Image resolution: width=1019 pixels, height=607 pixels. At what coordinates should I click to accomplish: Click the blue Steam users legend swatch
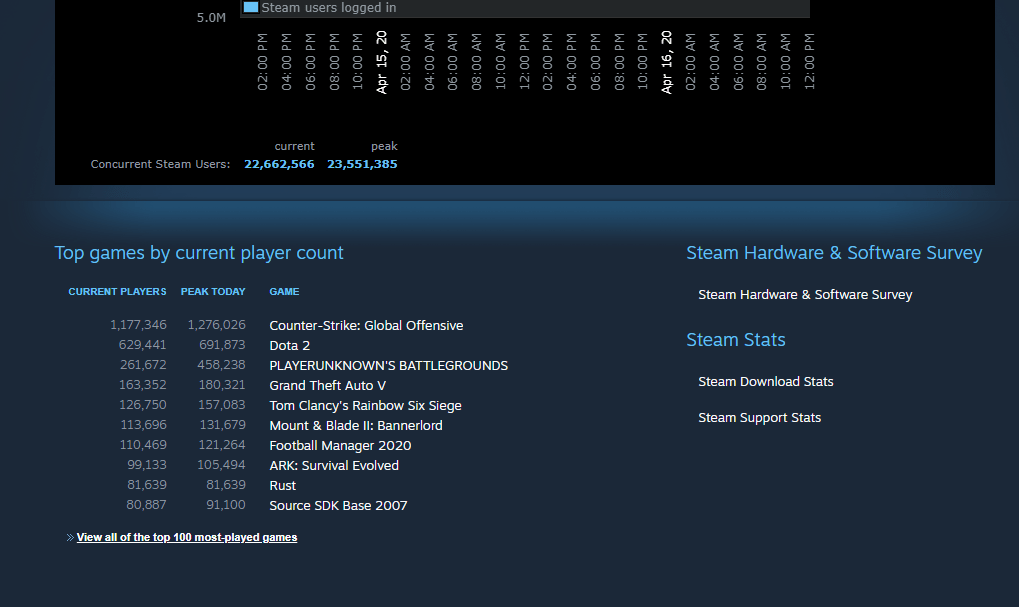pos(251,7)
